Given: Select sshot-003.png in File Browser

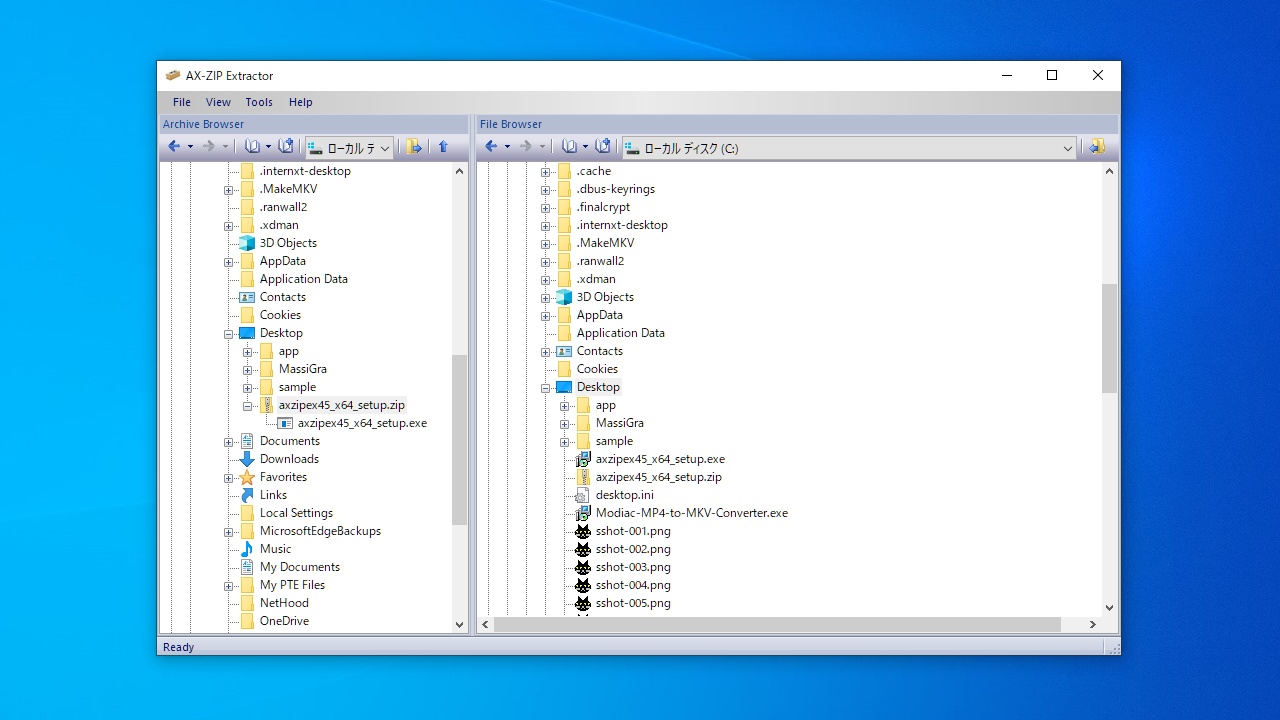Looking at the screenshot, I should click(x=633, y=567).
